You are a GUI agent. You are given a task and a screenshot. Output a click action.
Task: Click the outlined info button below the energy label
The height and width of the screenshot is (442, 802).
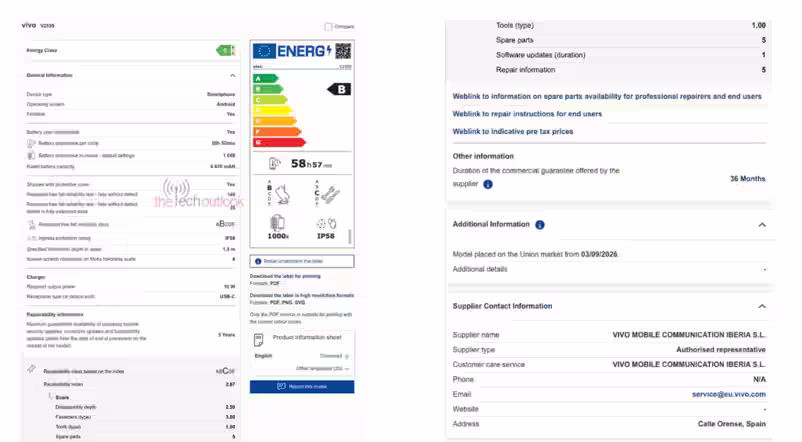pos(302,261)
